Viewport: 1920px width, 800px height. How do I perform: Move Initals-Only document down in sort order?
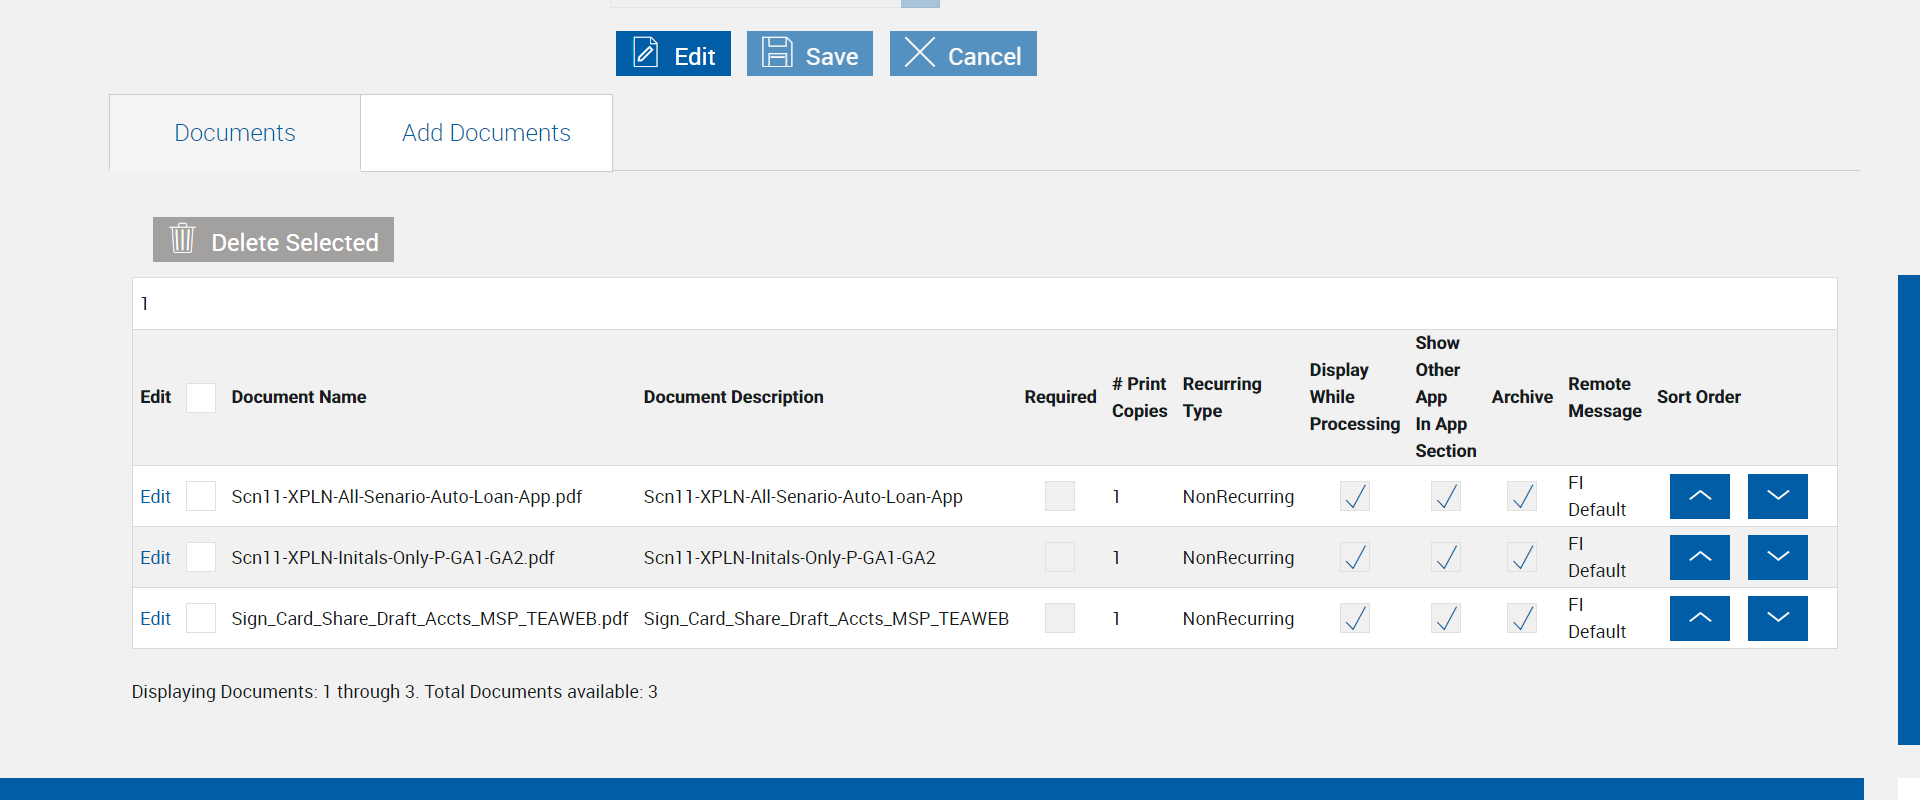[x=1777, y=557]
